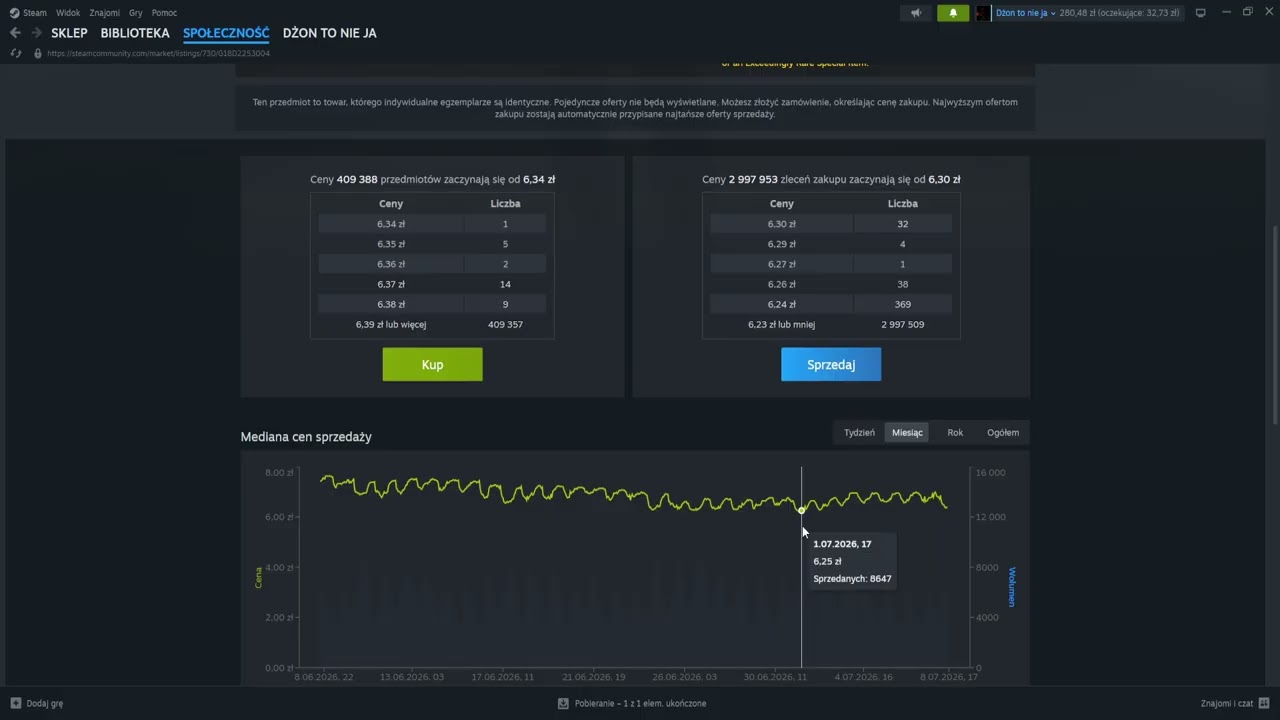The height and width of the screenshot is (720, 1280).
Task: Click the chart marker point at 1.07.2026
Action: (x=801, y=510)
